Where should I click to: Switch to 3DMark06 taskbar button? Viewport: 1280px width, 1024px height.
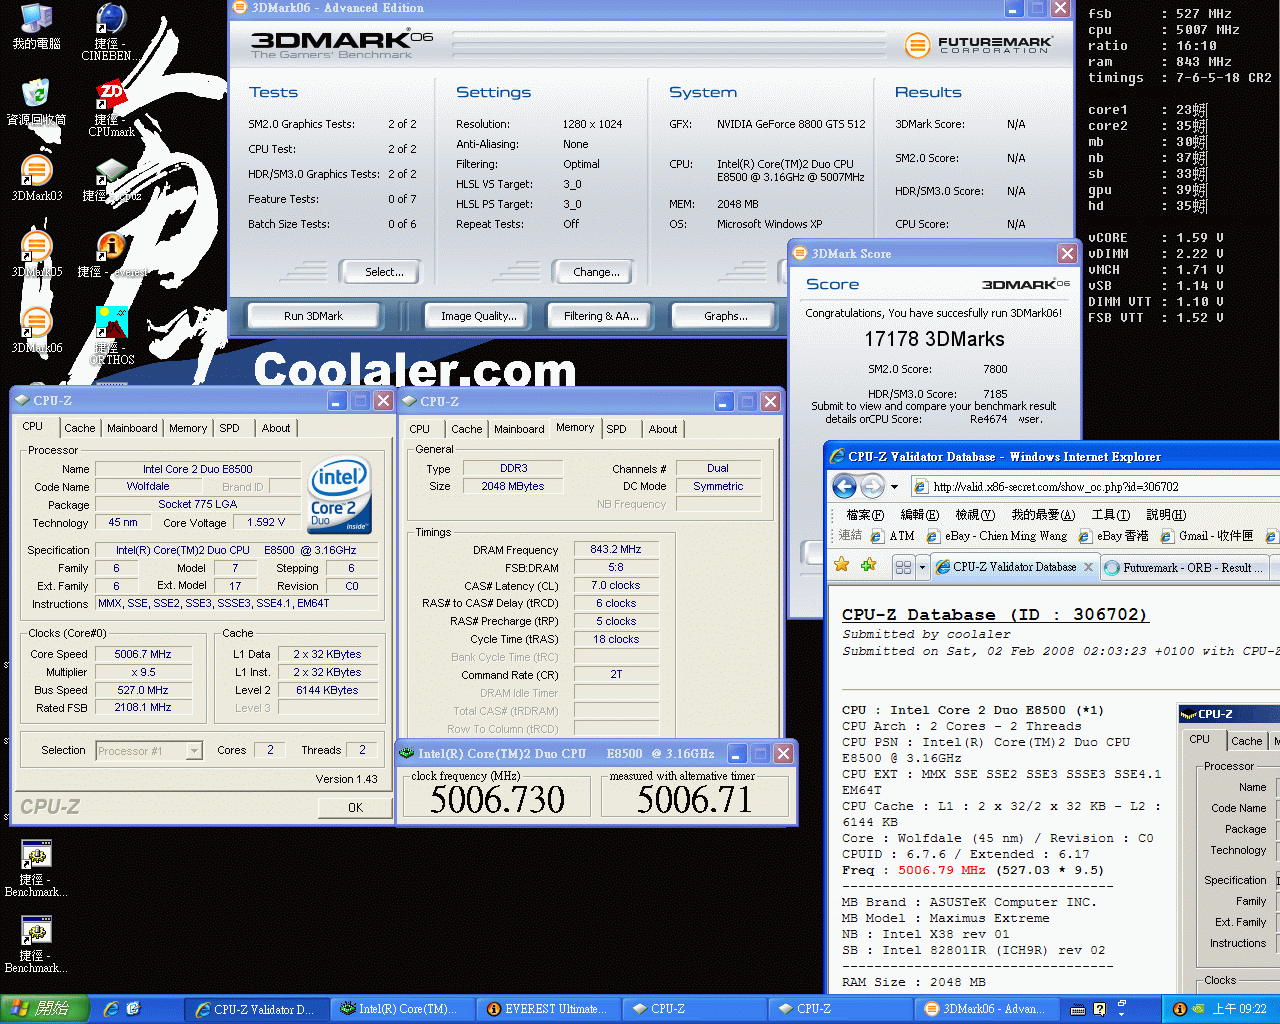click(985, 1009)
